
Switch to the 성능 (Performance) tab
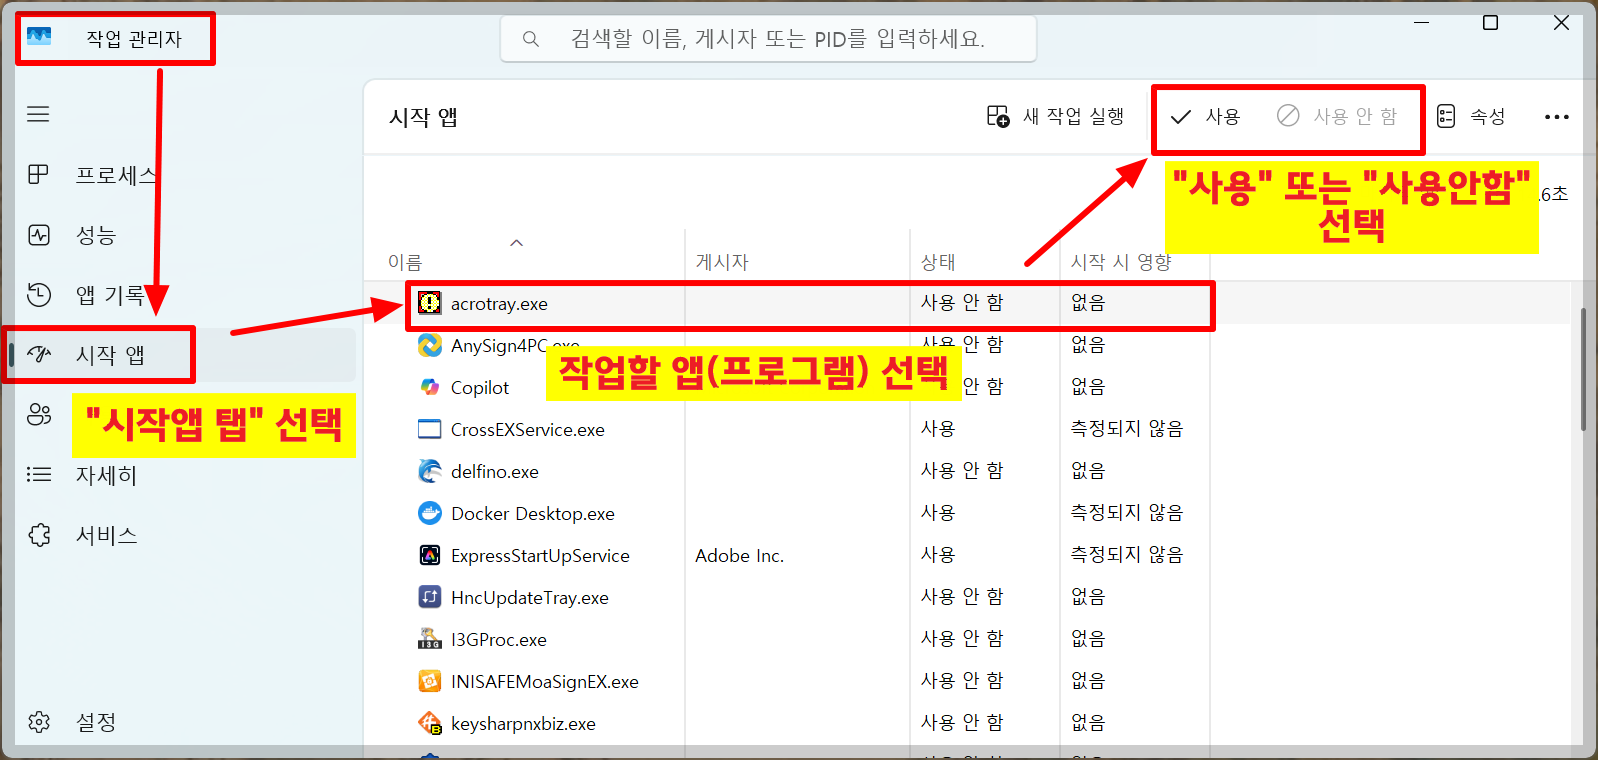pyautogui.click(x=96, y=235)
